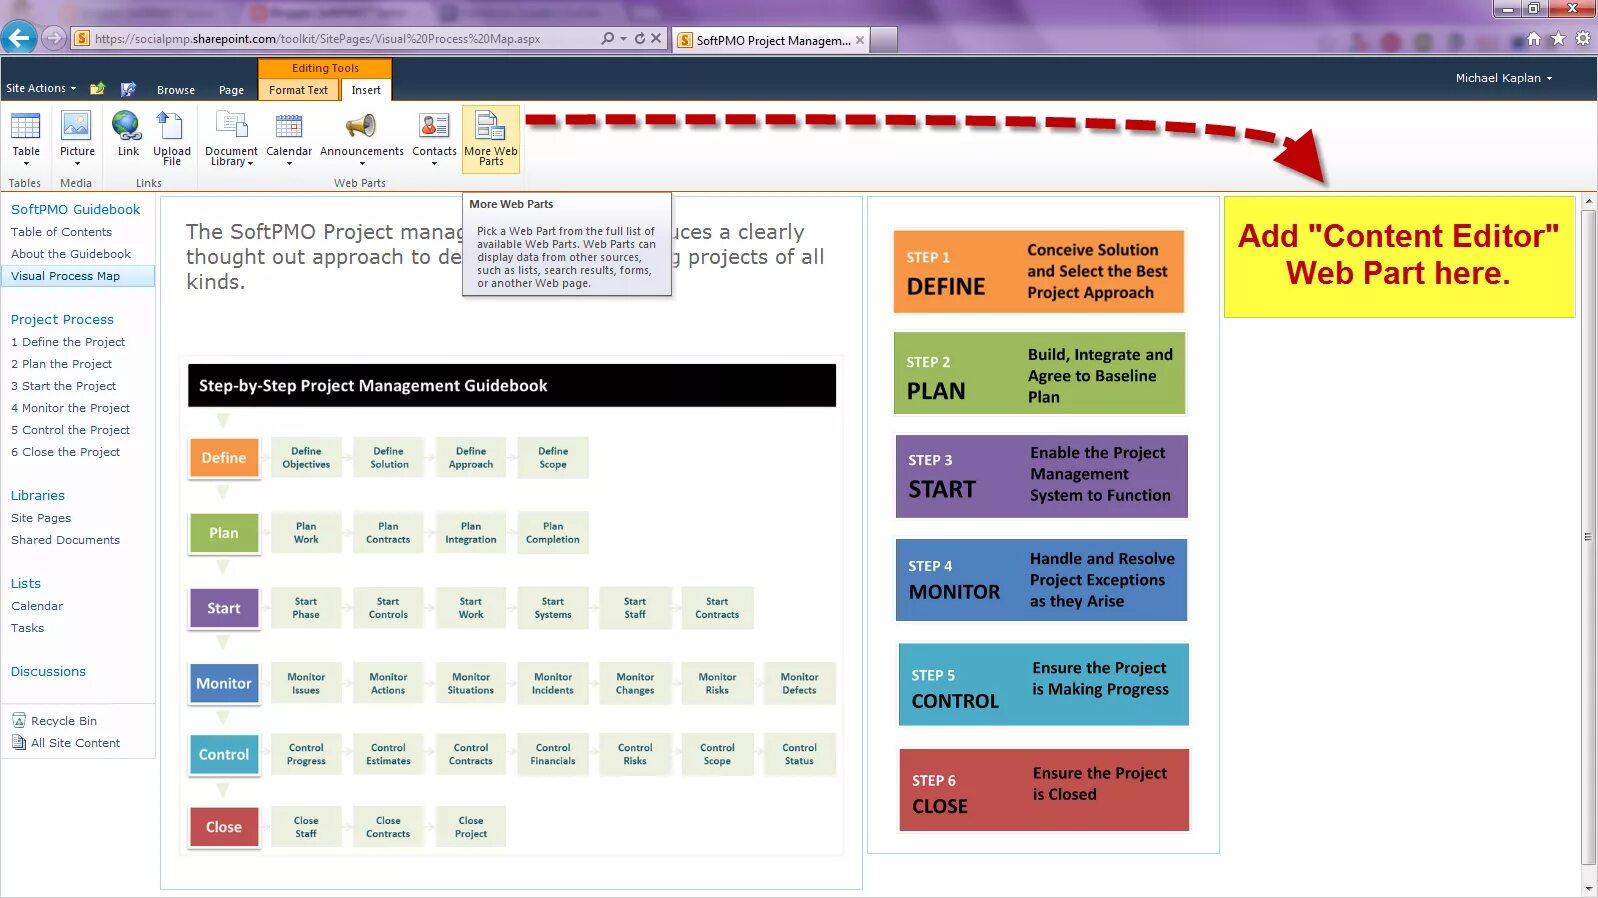Open More Web Parts
Viewport: 1598px width, 898px height.
[491, 138]
